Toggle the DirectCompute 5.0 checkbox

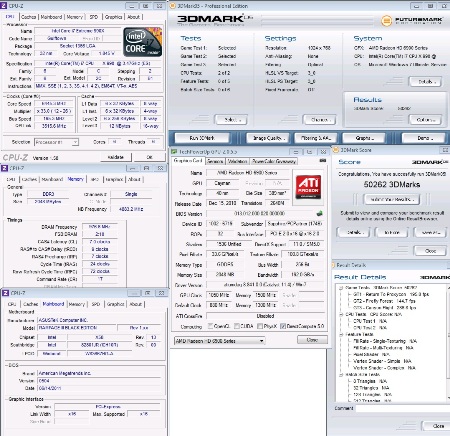point(283,326)
